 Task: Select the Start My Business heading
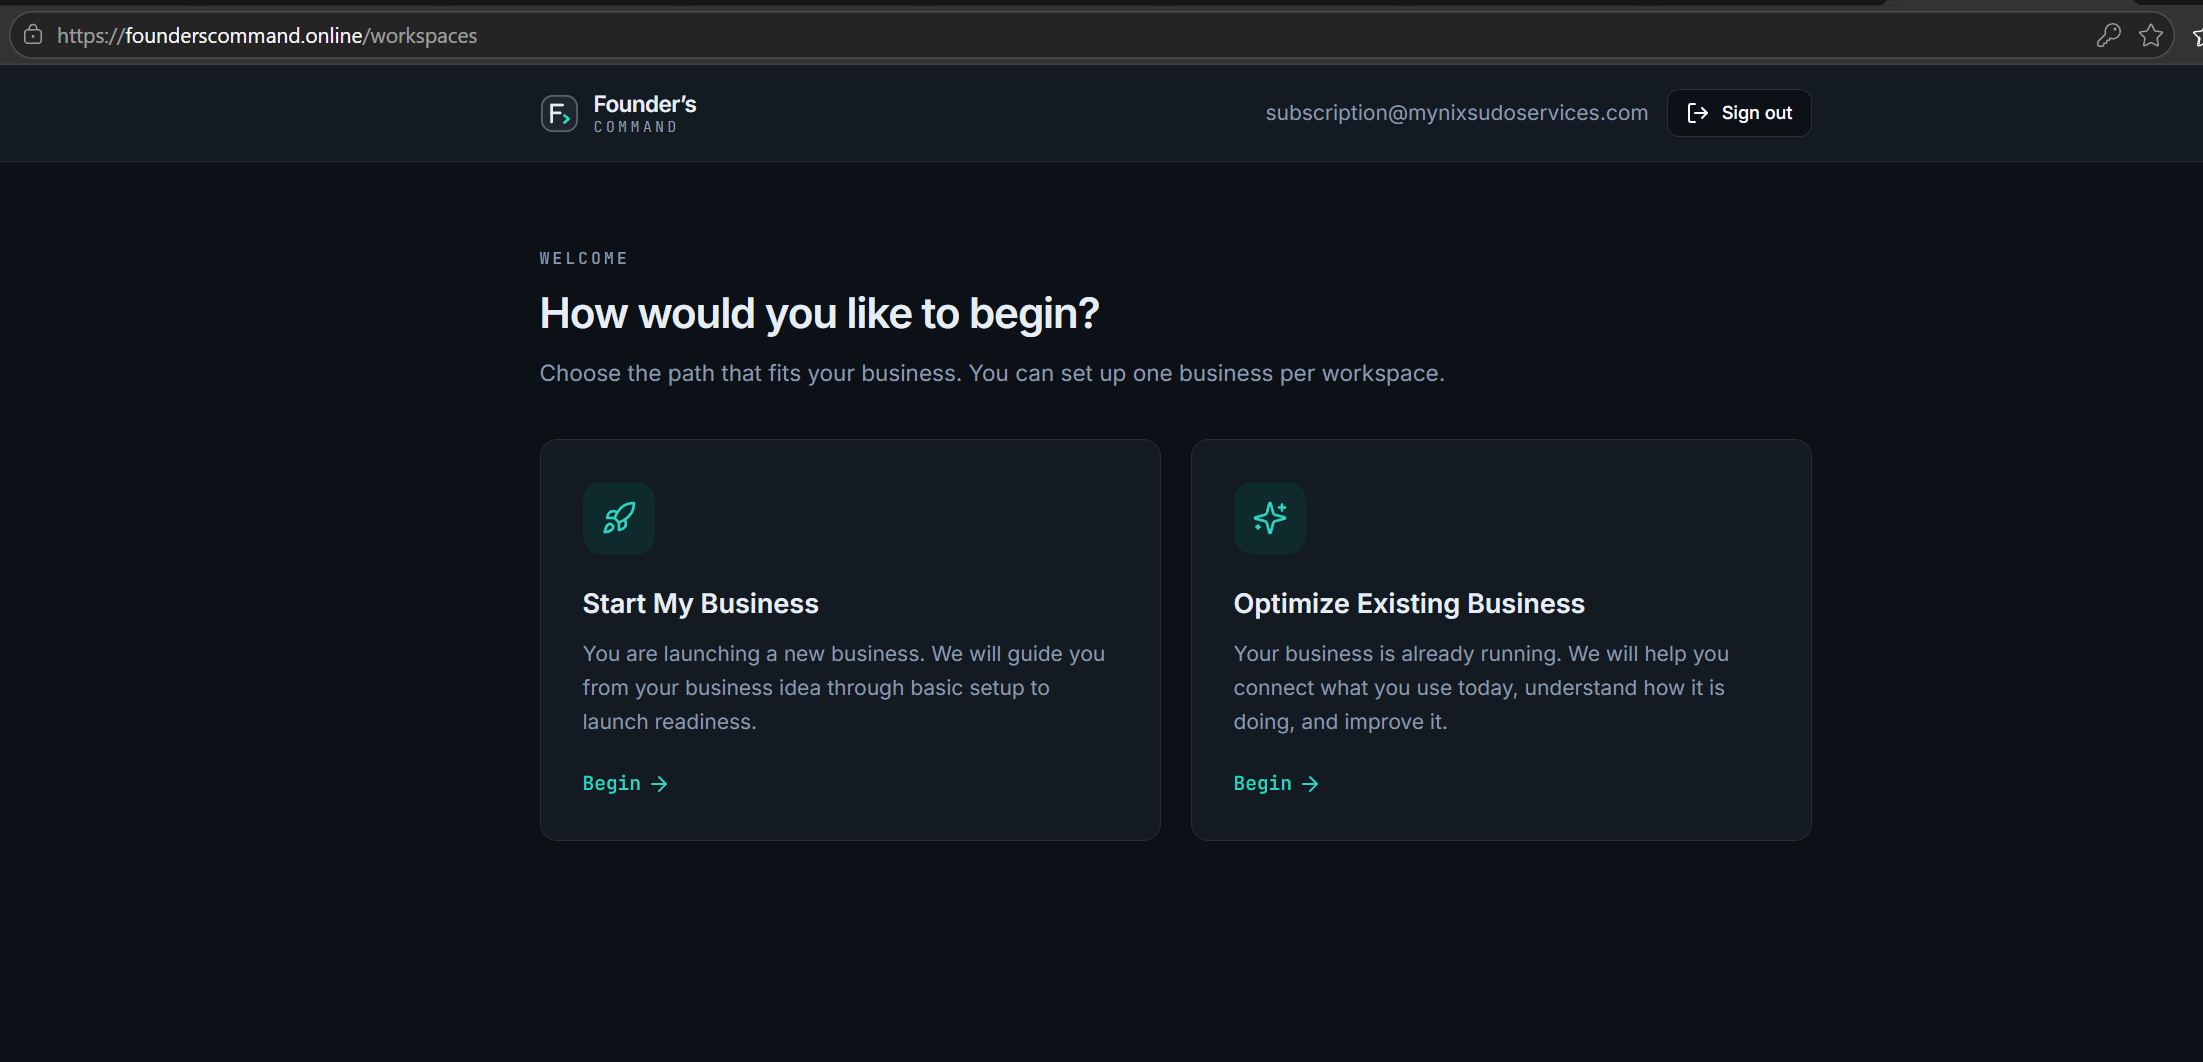tap(700, 604)
